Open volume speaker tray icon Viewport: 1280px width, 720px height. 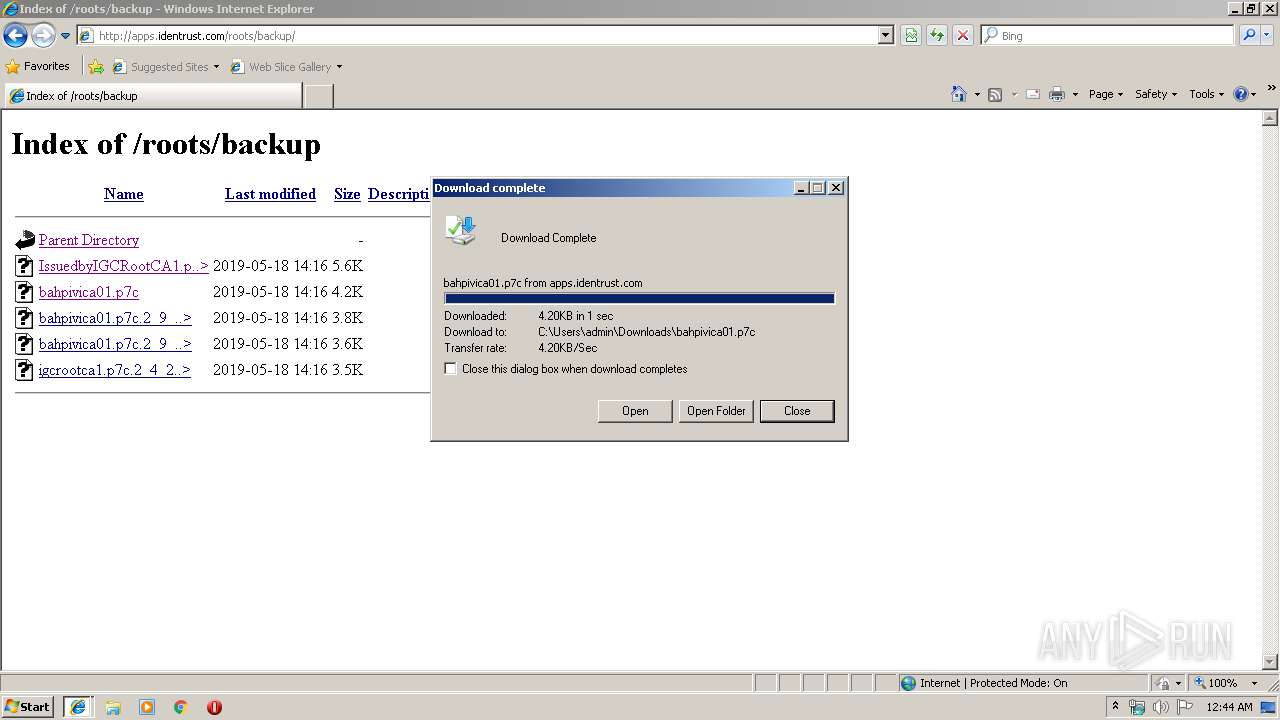point(1161,707)
